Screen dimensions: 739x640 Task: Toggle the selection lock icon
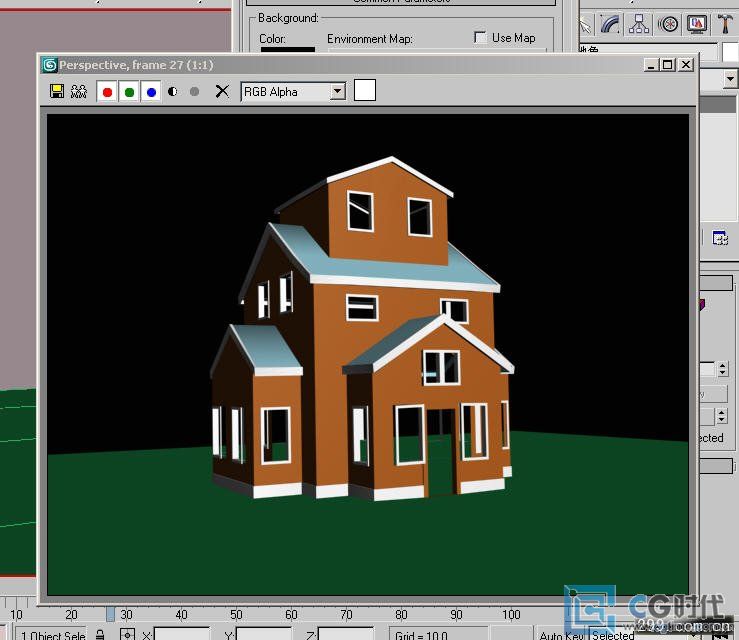tap(100, 634)
